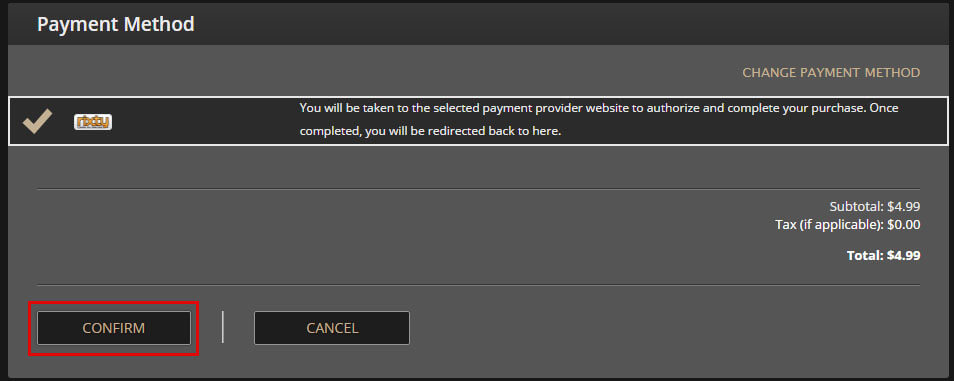The height and width of the screenshot is (381, 954).
Task: Click the vertical divider between Confirm and Cancel
Action: (x=223, y=327)
